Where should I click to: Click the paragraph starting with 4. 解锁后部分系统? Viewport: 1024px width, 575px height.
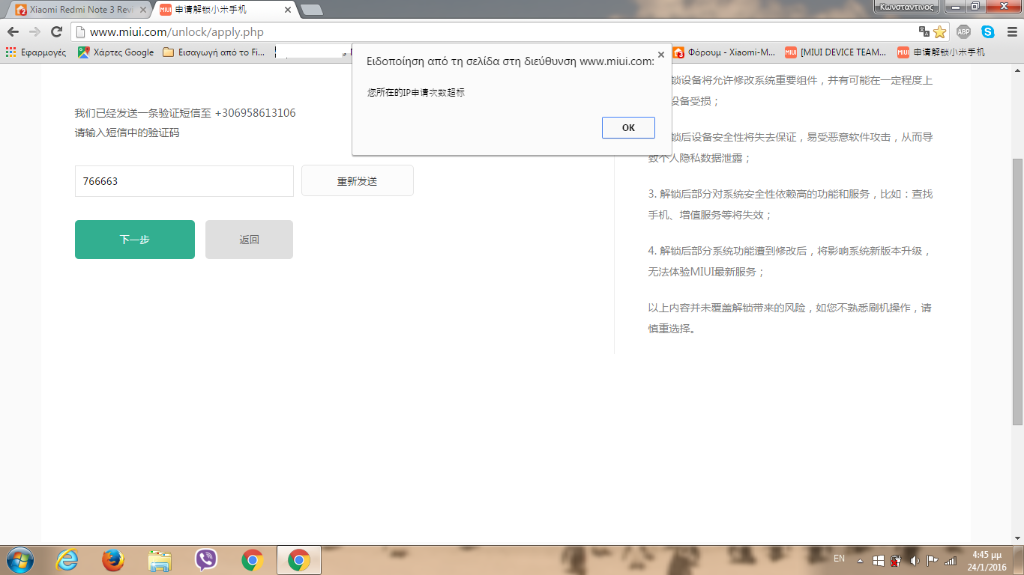coord(789,261)
